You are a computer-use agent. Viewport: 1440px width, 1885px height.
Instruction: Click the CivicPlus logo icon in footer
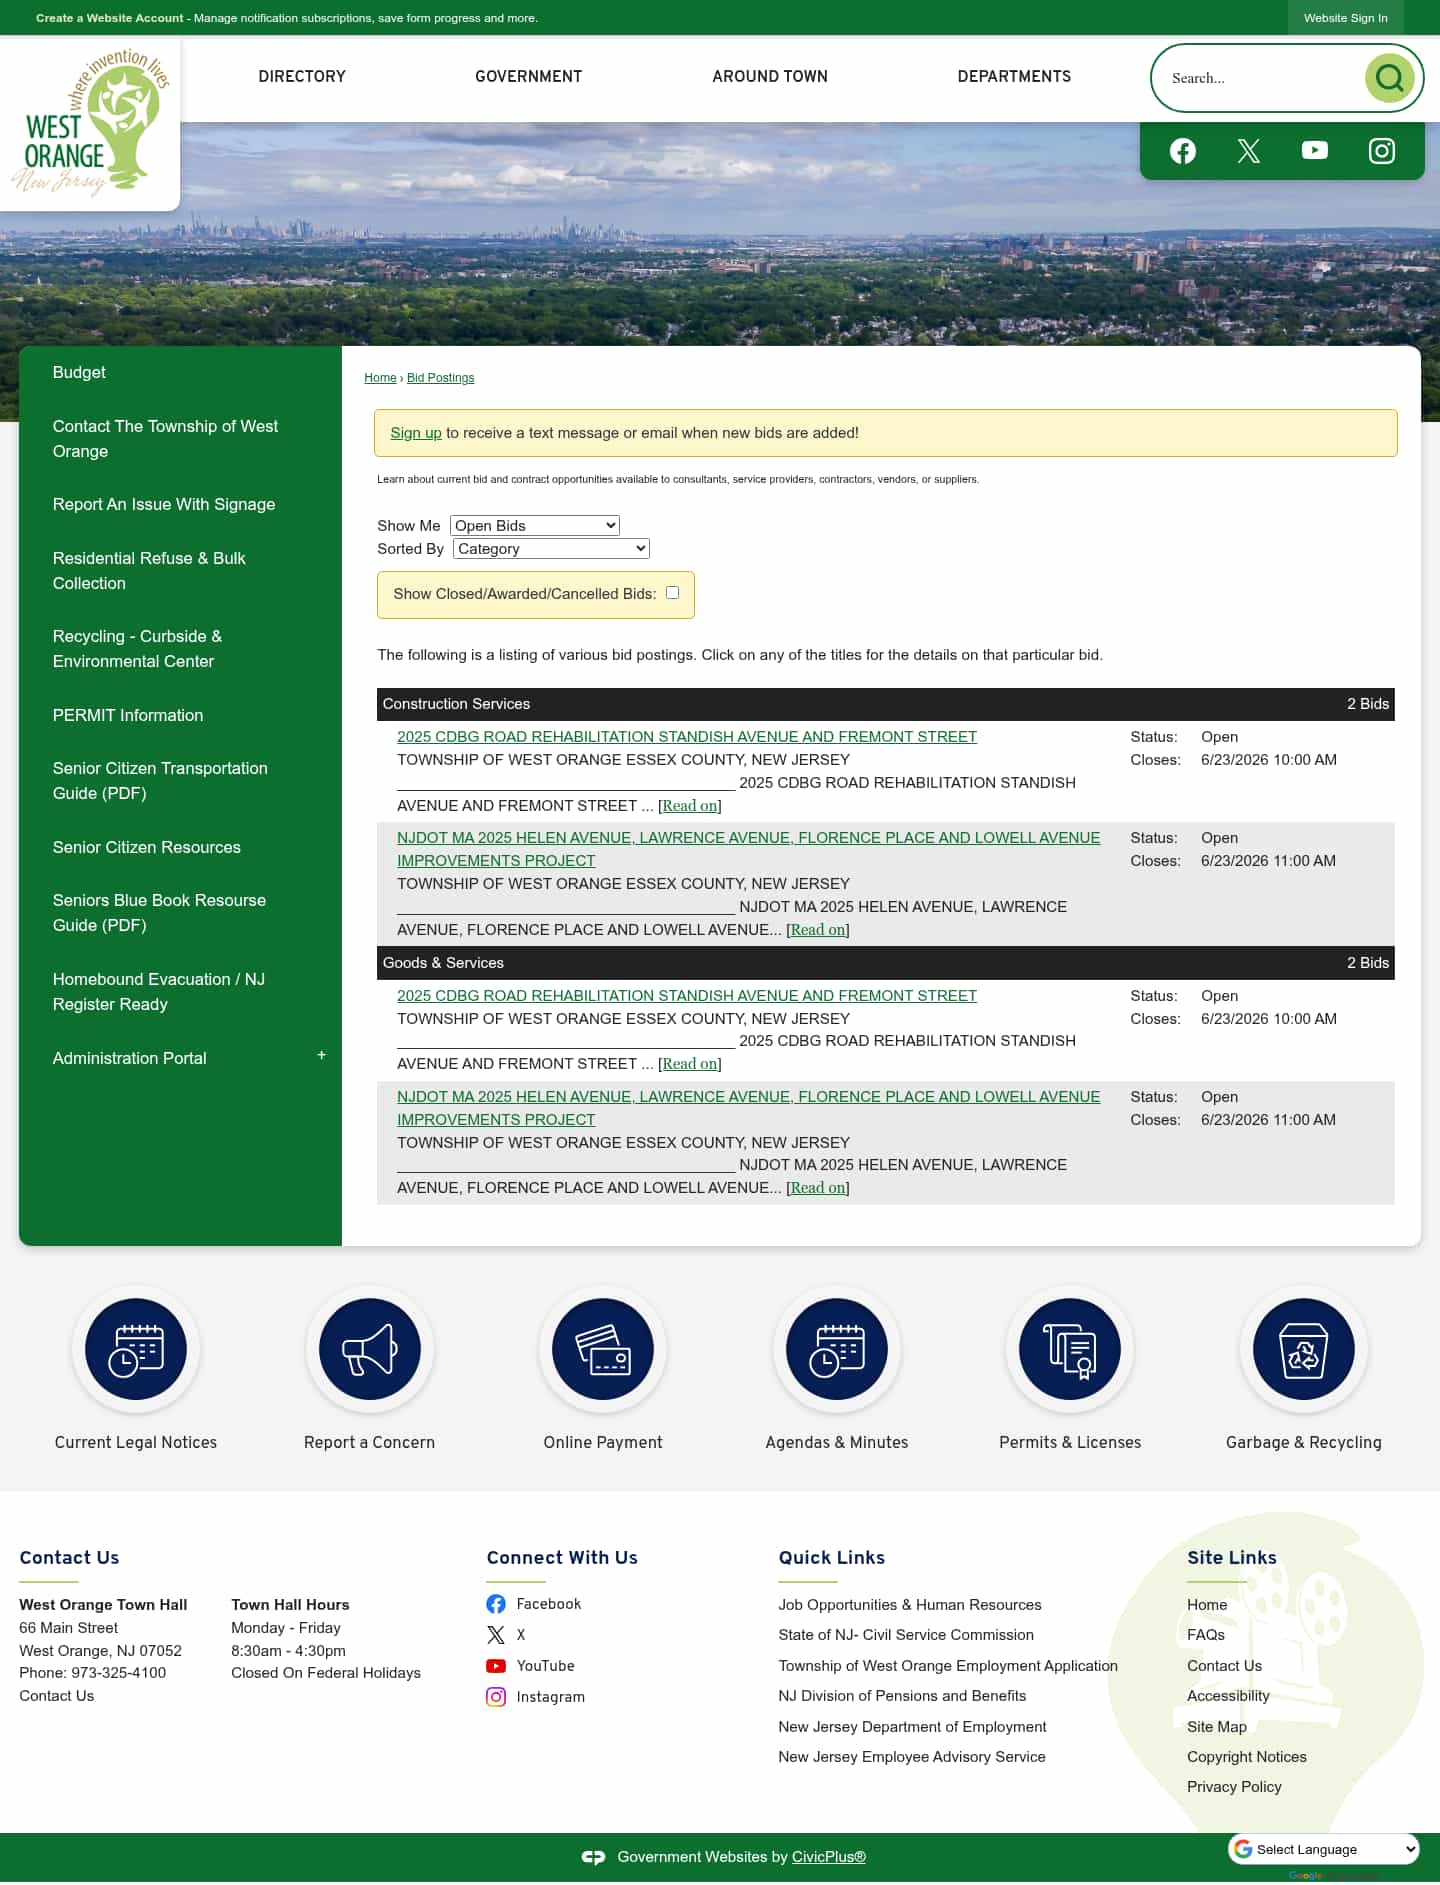tap(594, 1857)
